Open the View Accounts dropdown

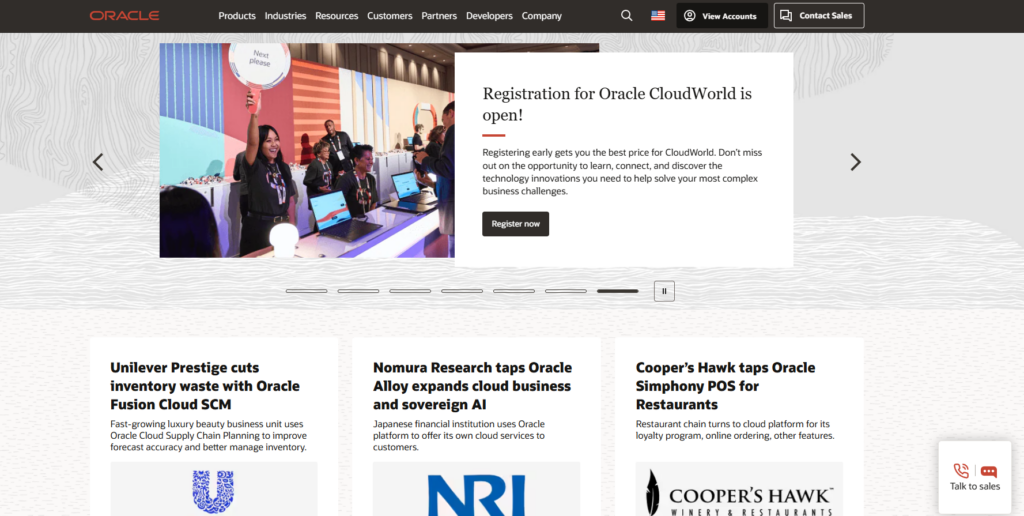tap(722, 16)
